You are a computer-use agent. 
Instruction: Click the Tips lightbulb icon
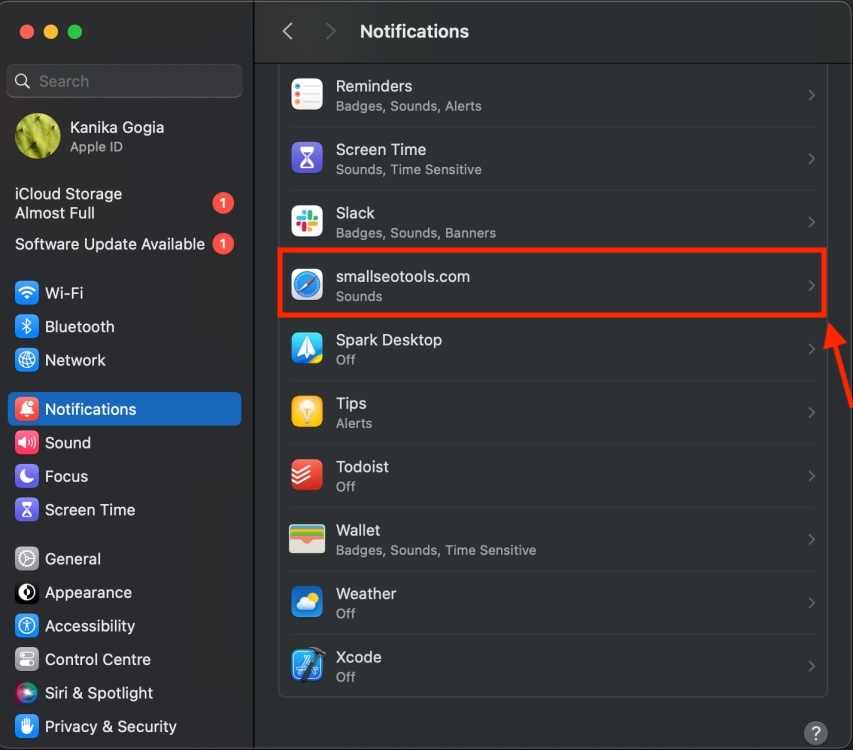(307, 412)
